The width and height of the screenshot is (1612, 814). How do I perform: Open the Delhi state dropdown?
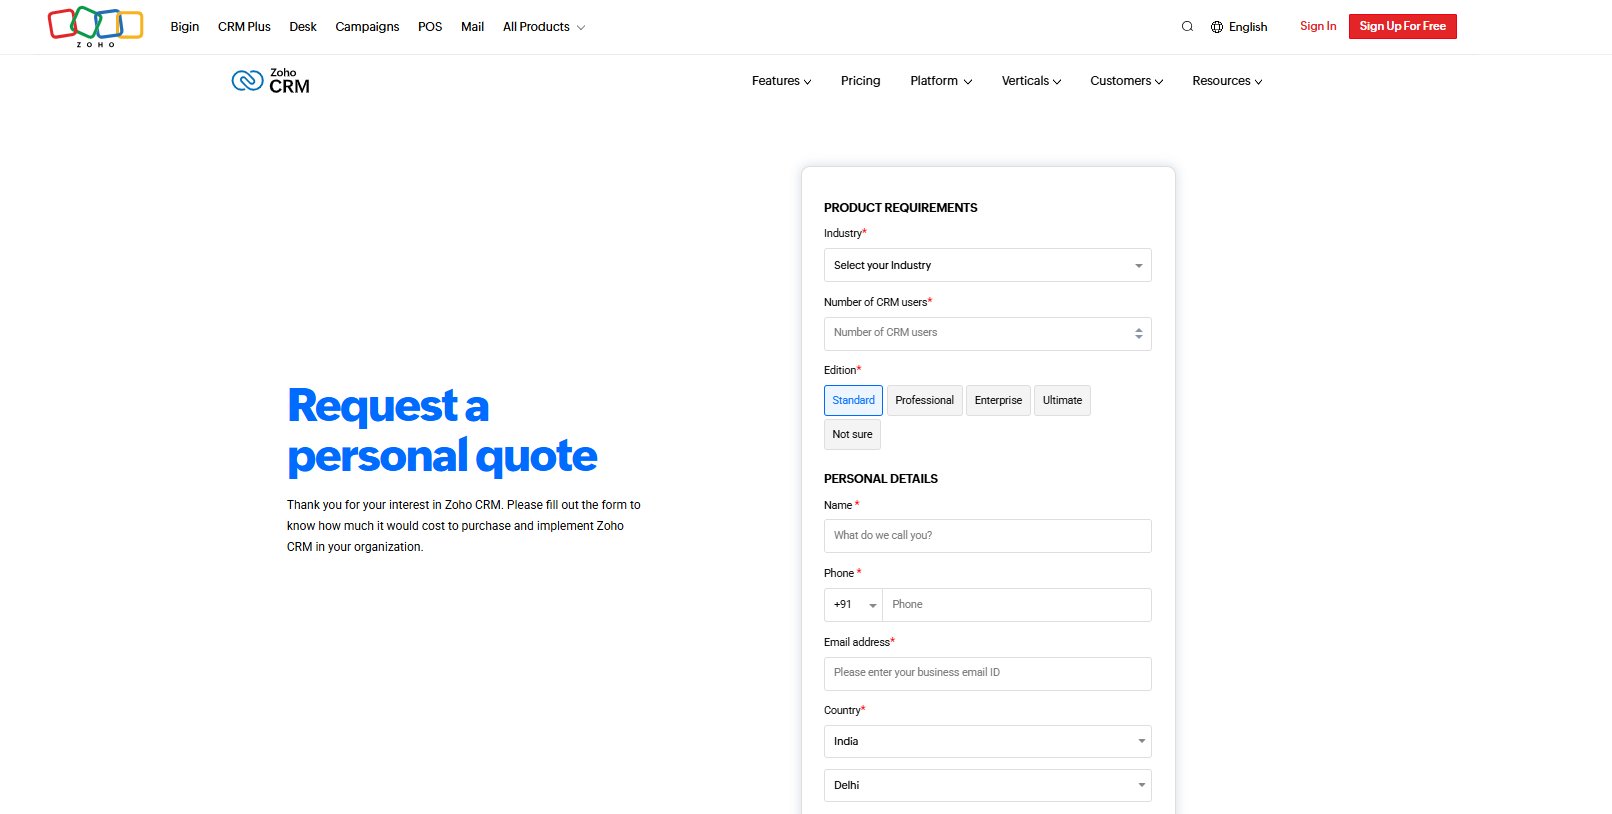[x=987, y=785]
